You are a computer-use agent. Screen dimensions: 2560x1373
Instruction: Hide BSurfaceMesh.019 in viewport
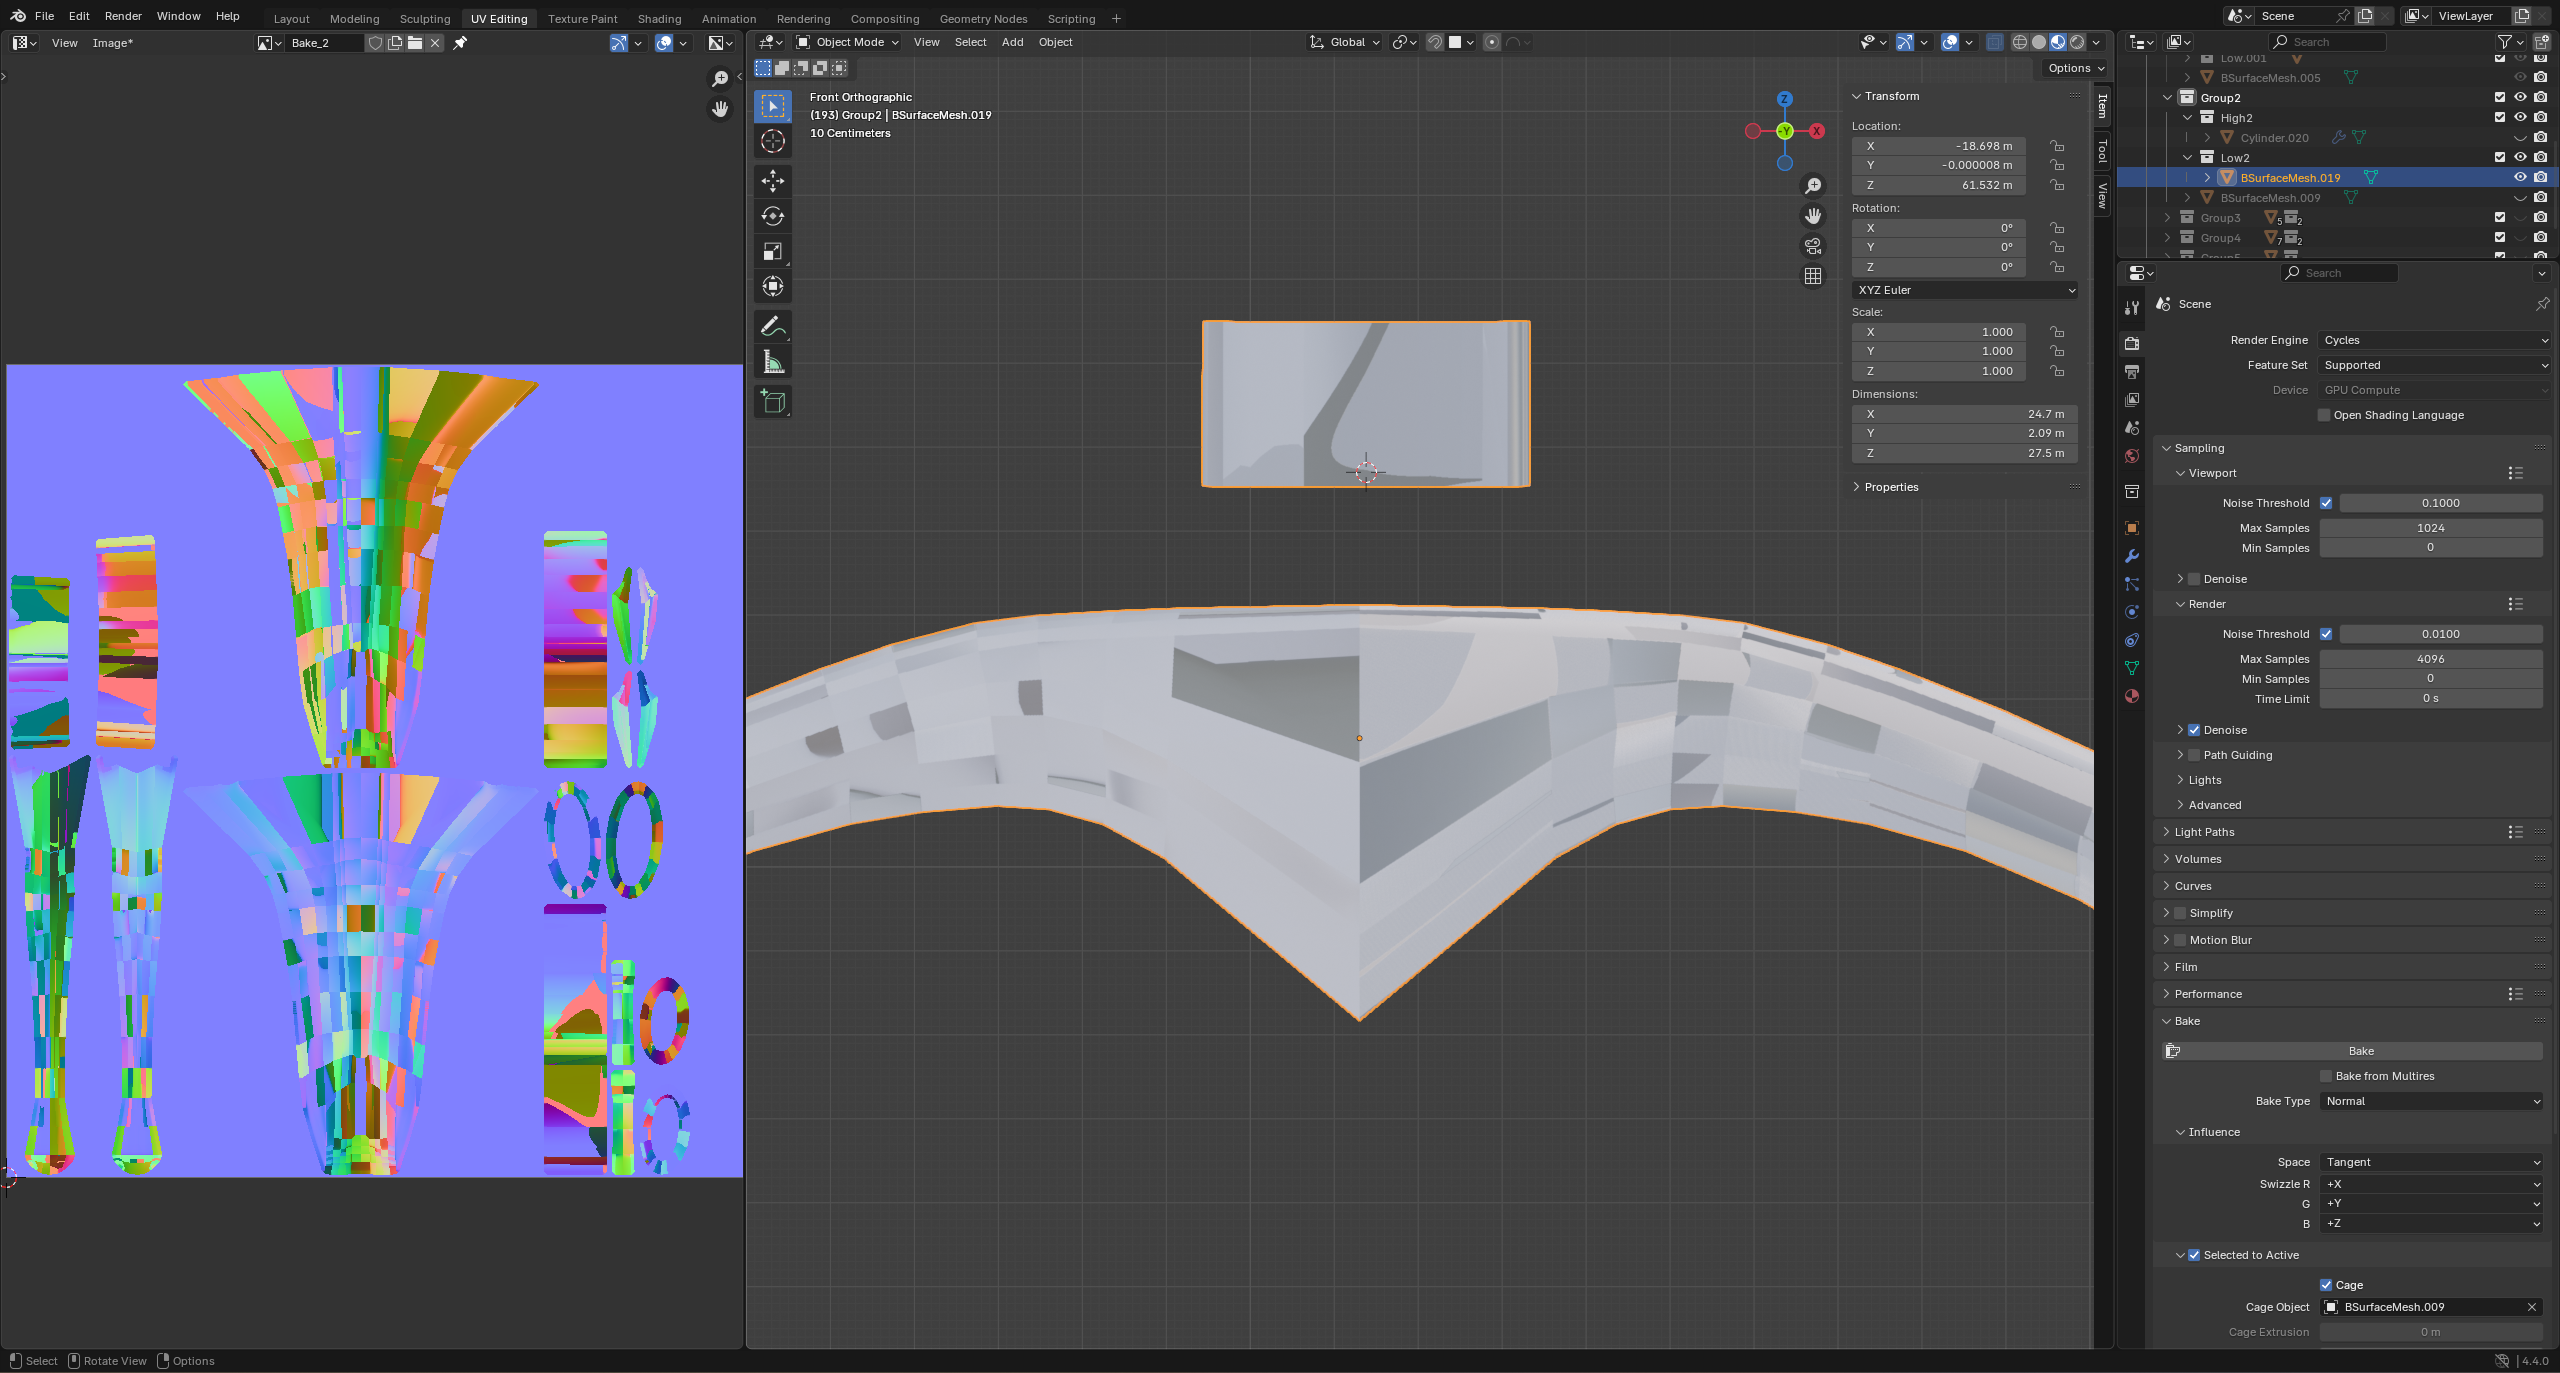(2520, 177)
